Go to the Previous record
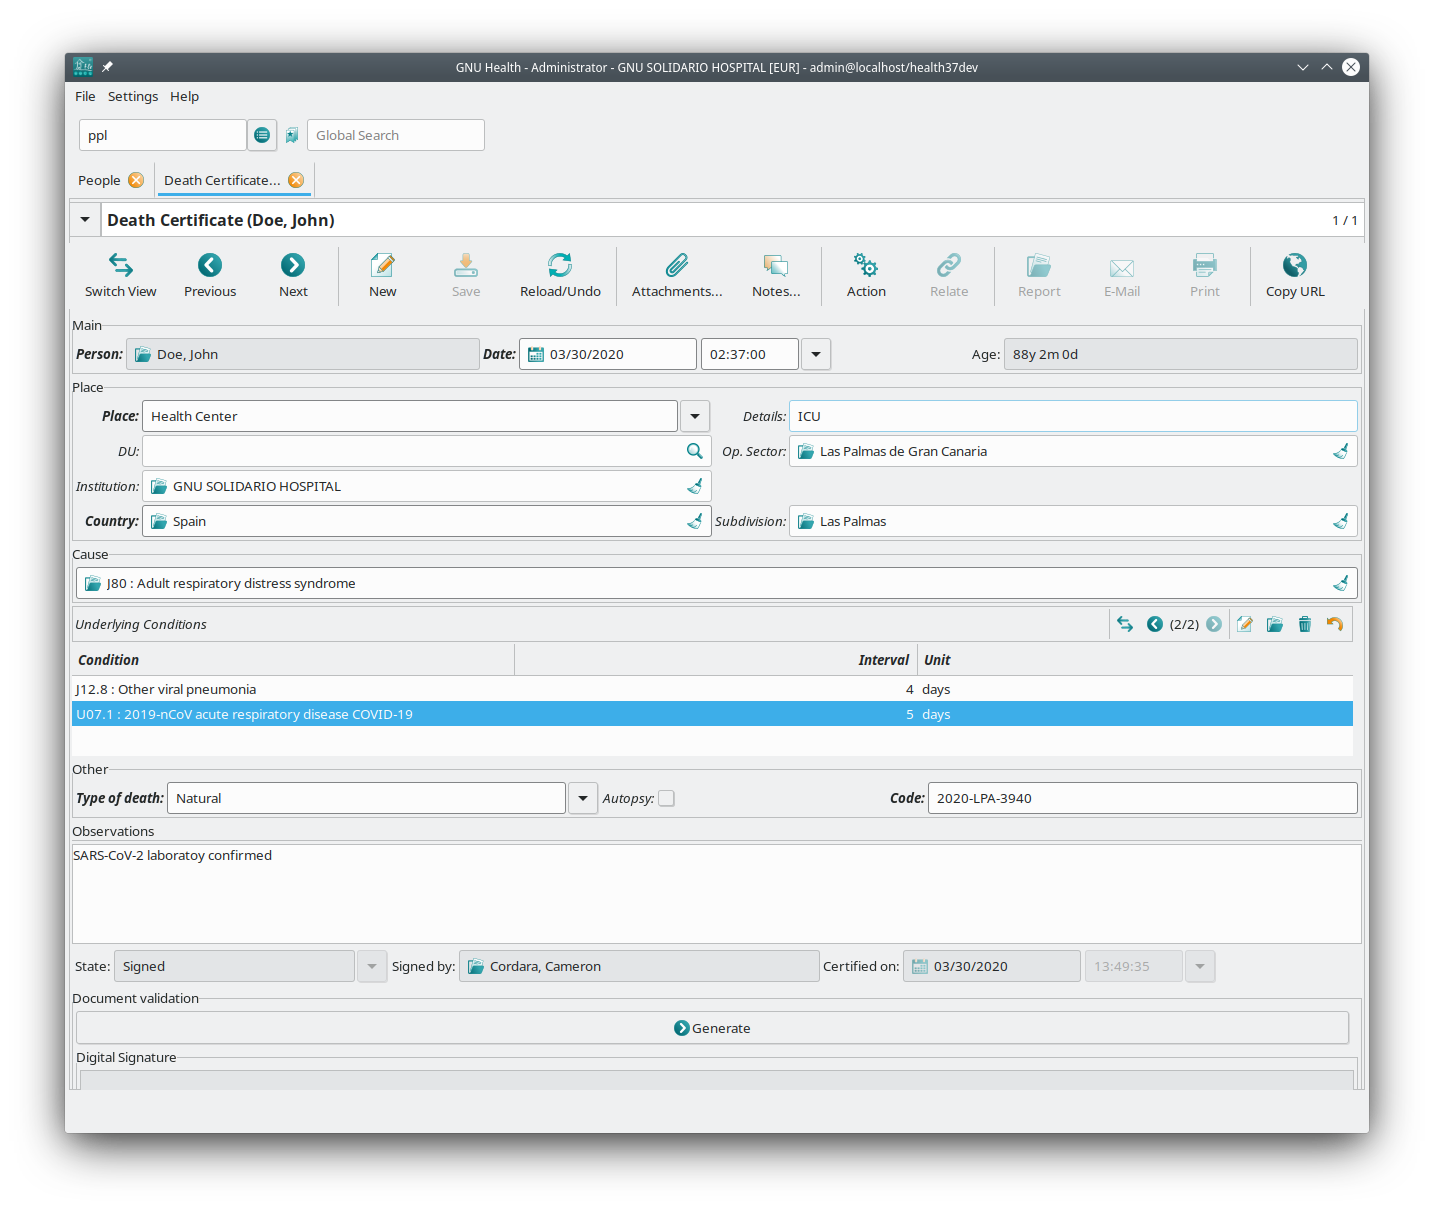 click(x=210, y=275)
